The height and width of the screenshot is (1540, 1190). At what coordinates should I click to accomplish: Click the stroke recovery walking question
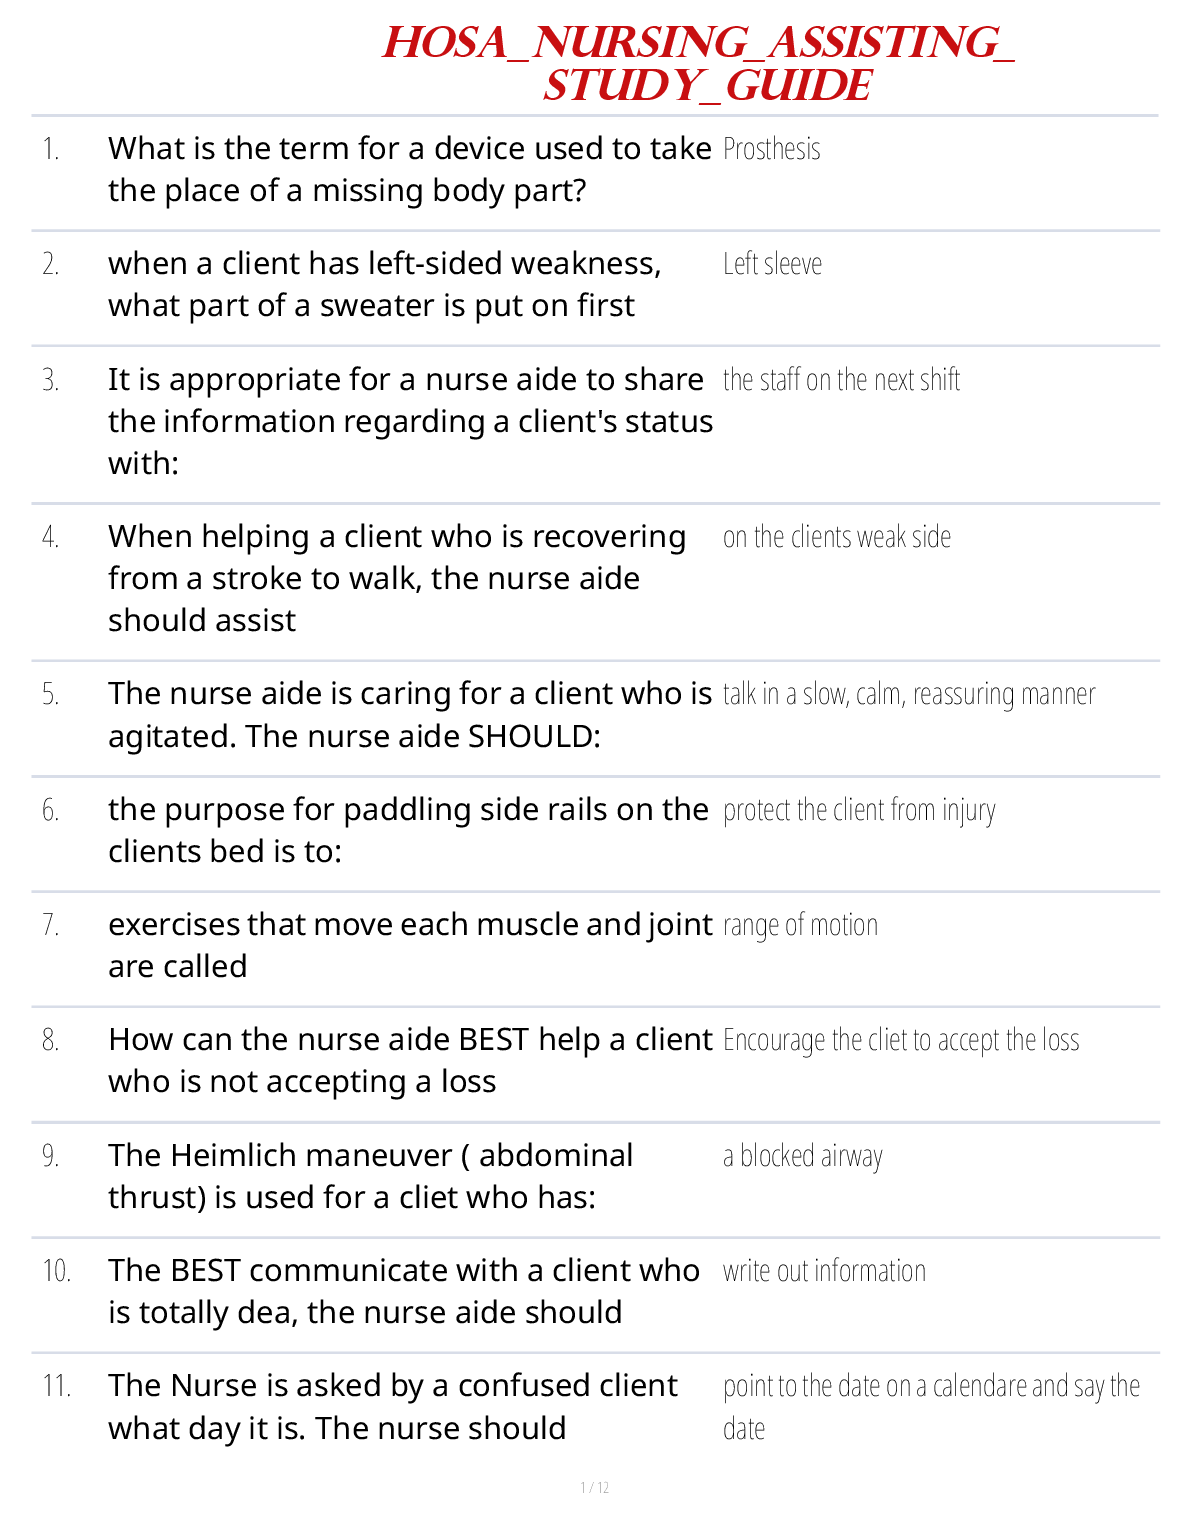pyautogui.click(x=396, y=578)
